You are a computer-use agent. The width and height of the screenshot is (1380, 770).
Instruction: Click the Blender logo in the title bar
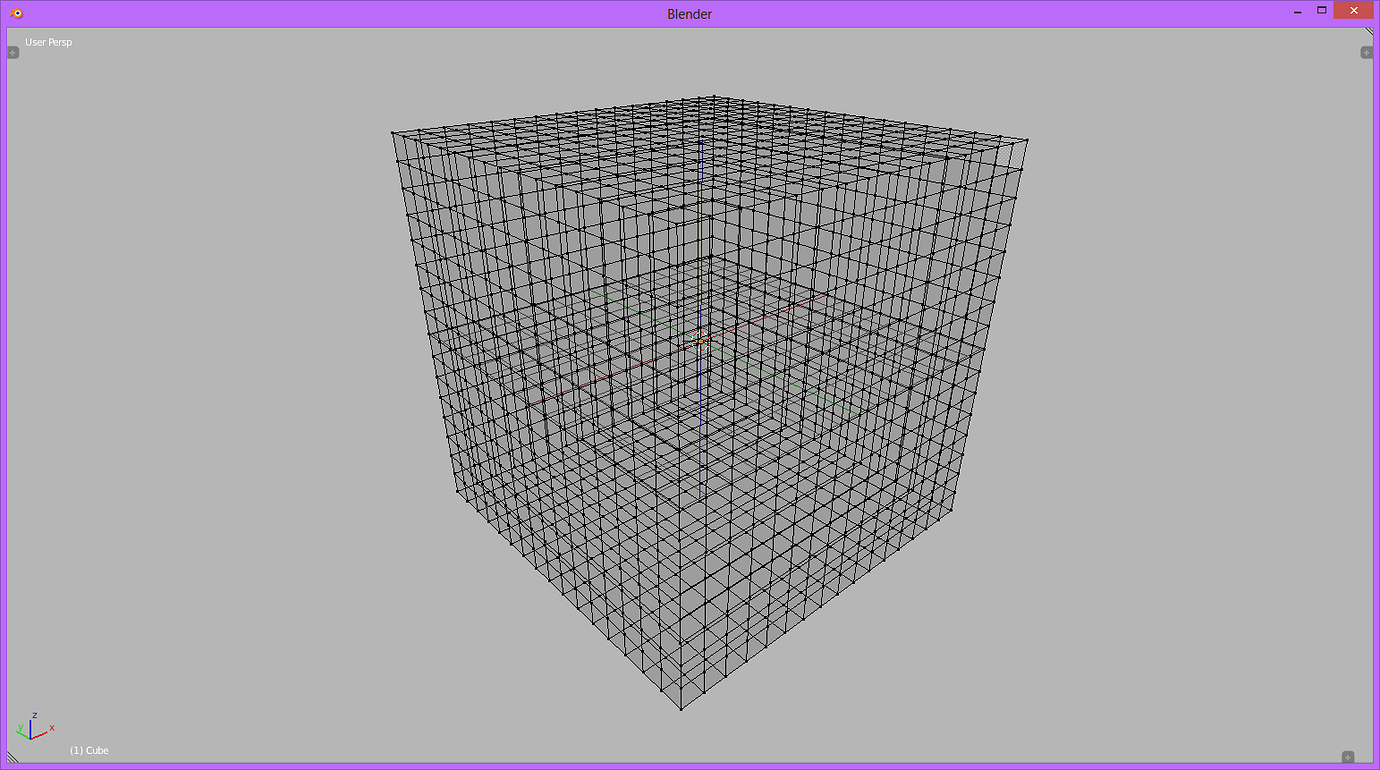point(16,13)
